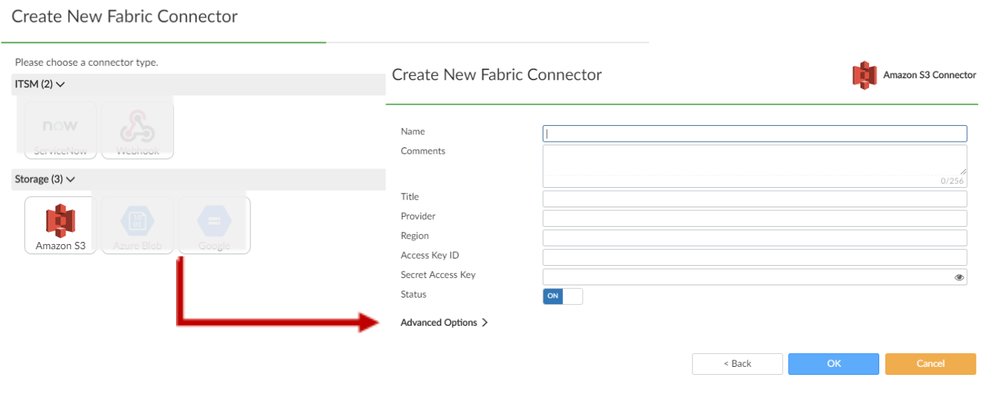Focus the Access Key ID field
999x406 pixels.
(755, 257)
